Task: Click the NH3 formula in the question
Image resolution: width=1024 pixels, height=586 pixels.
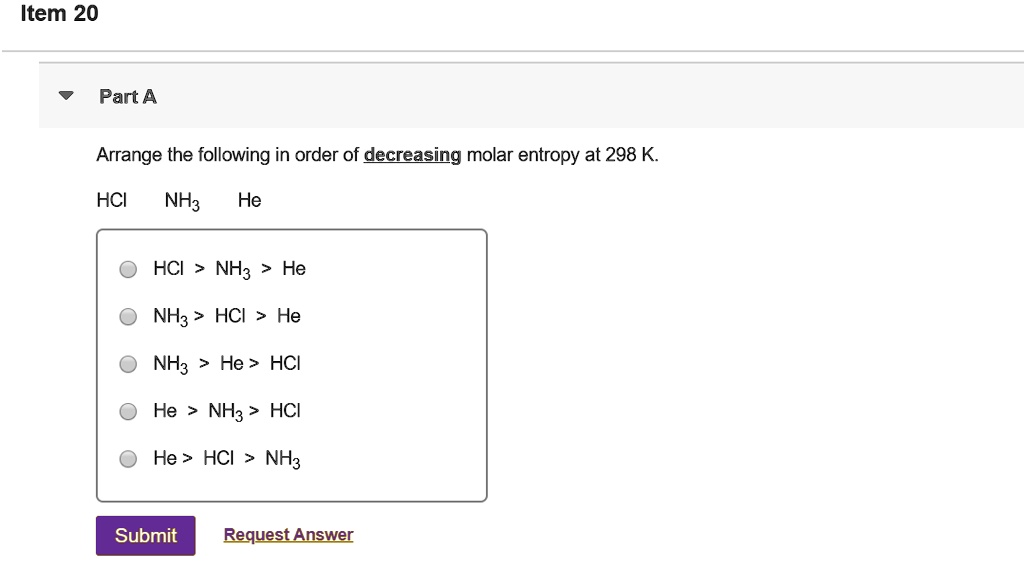Action: pyautogui.click(x=180, y=200)
